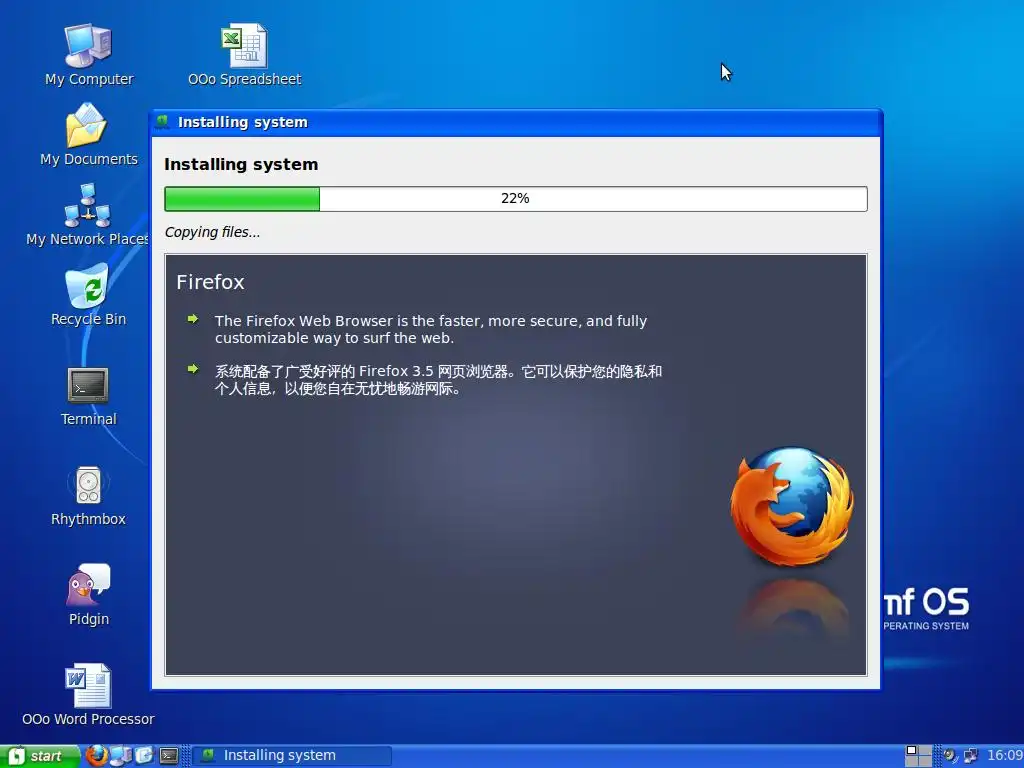Click the English Firefox Web Browser description

(x=431, y=329)
